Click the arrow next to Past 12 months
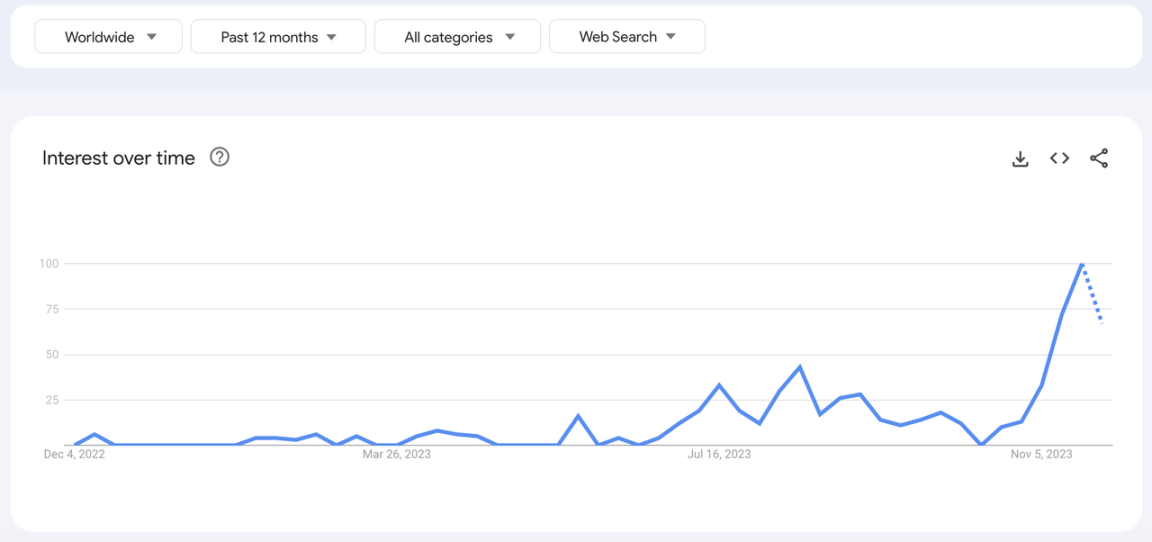 point(332,37)
